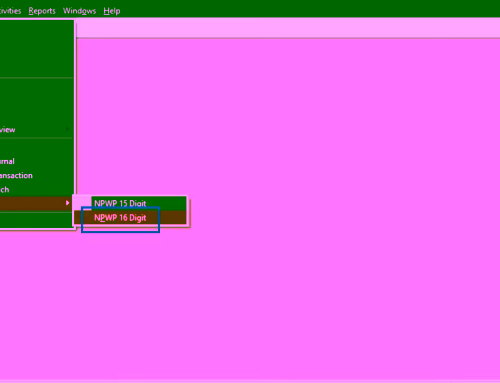The height and width of the screenshot is (383, 500).
Task: Choose the NPWP 15 Digit option
Action: click(120, 203)
